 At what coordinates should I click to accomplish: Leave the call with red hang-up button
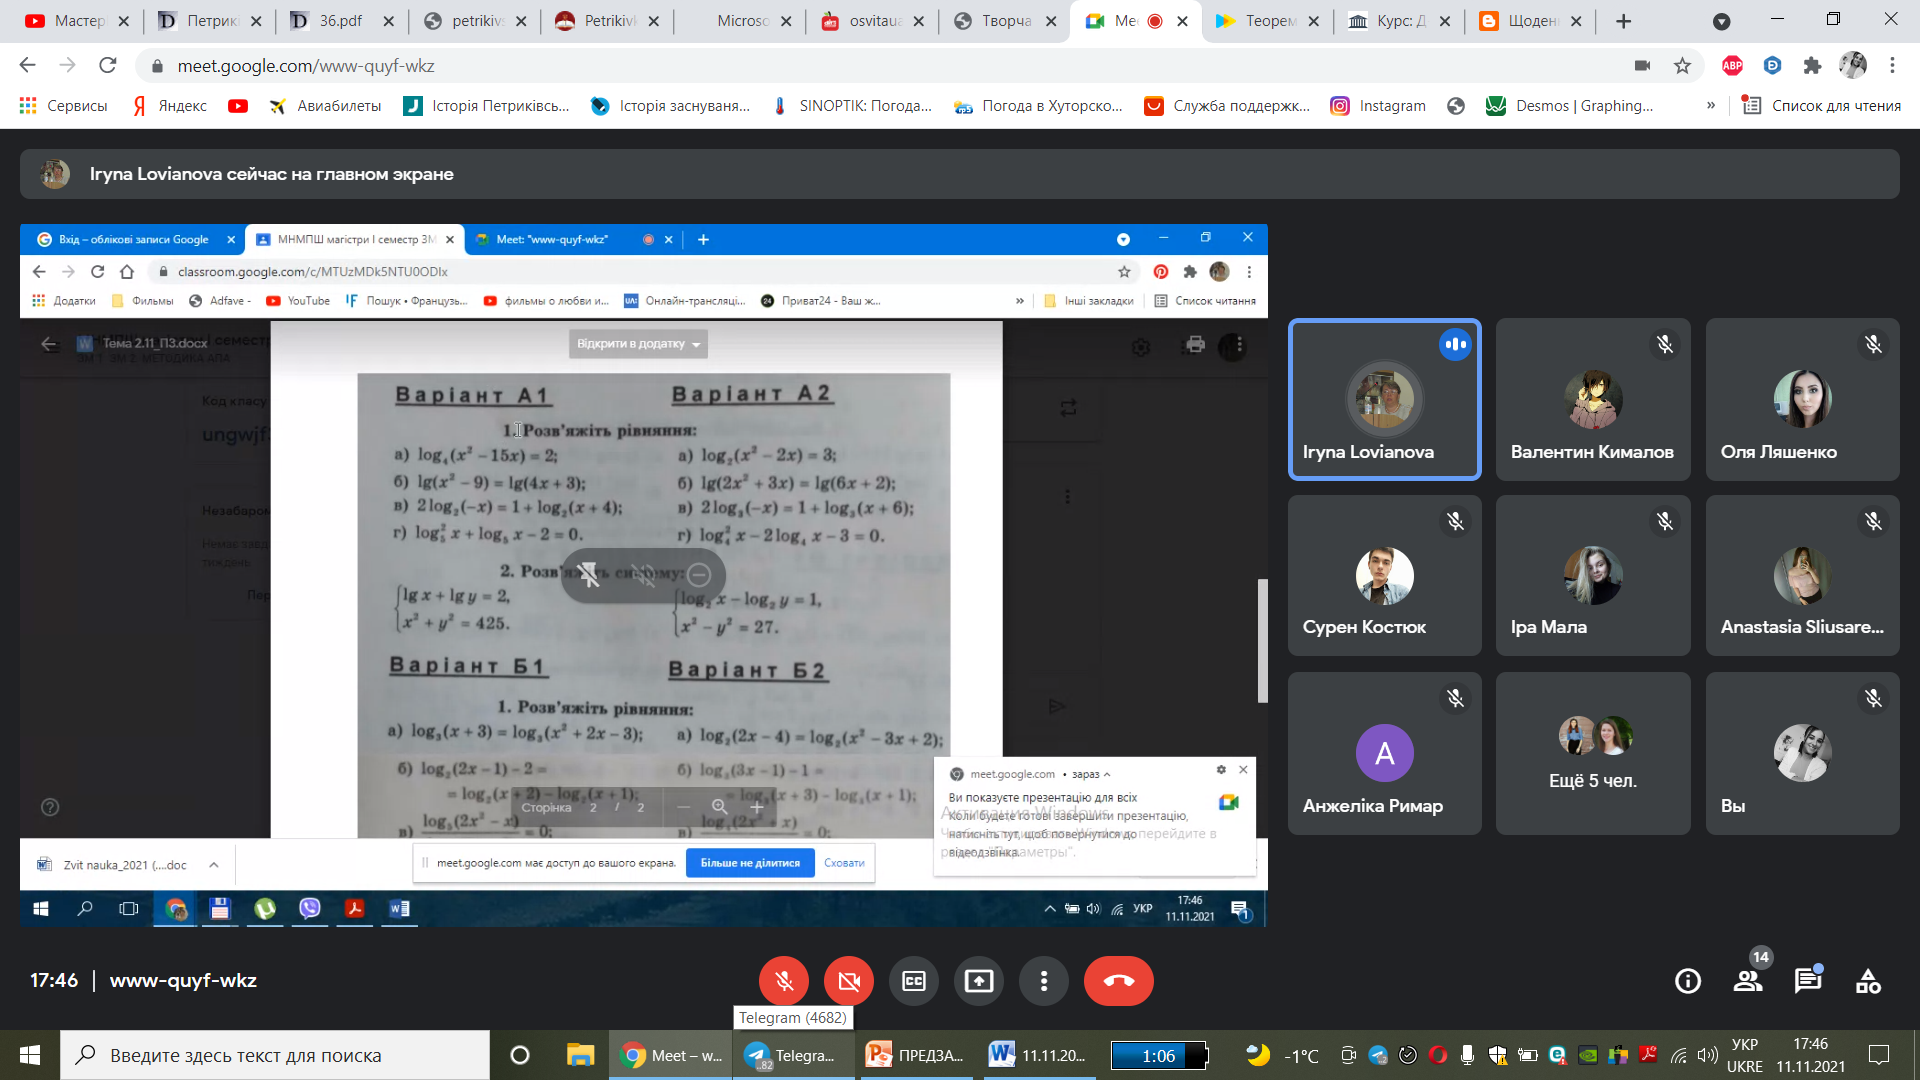[x=1119, y=981]
